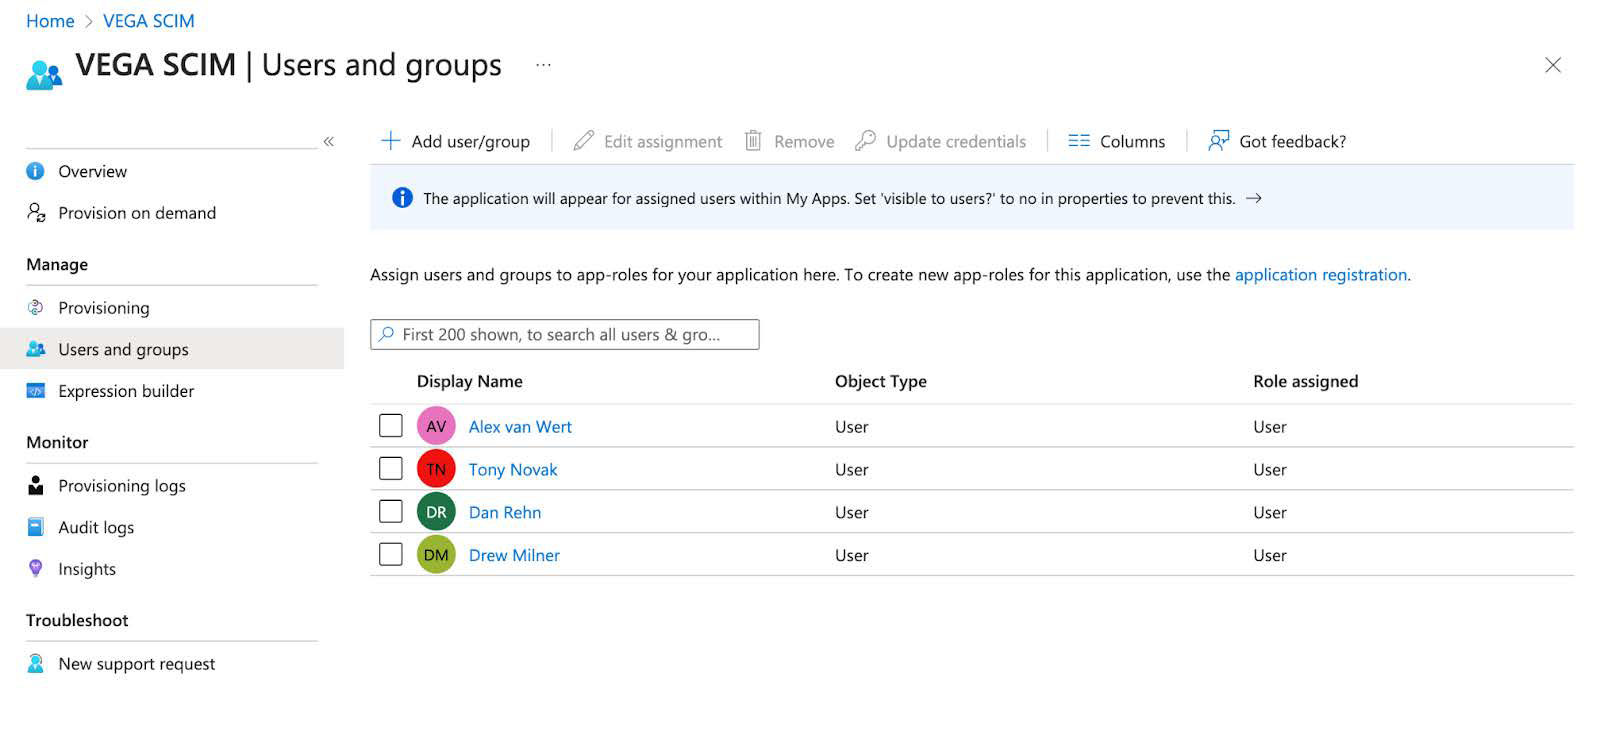The image size is (1600, 752).
Task: Click the Users and groups sidebar icon
Action: click(x=36, y=349)
